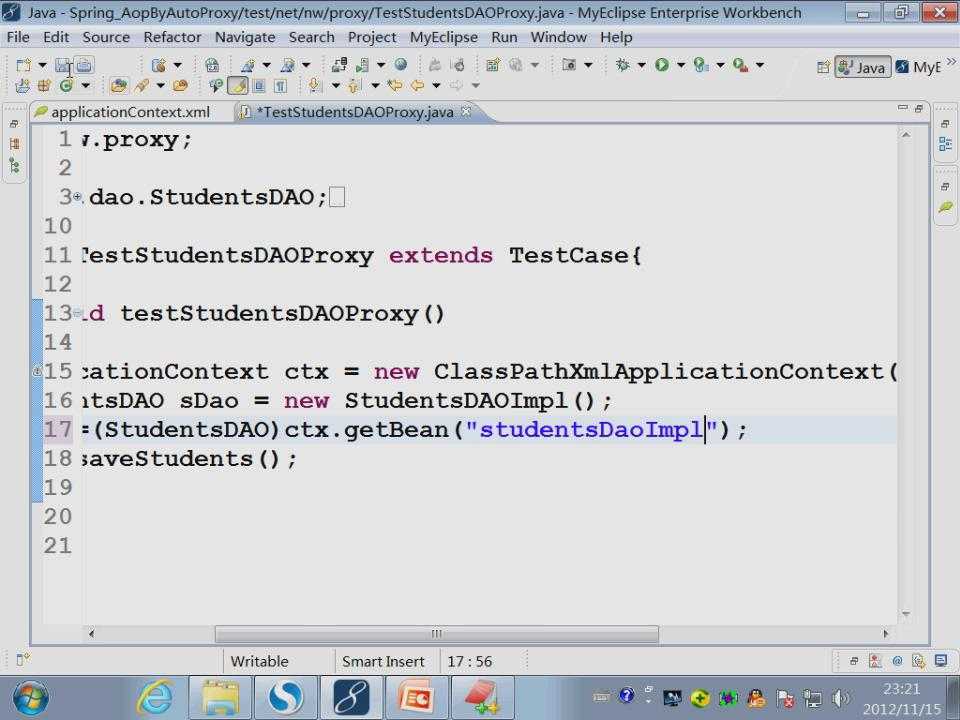The image size is (960, 720).
Task: Minimize the editor area button
Action: [902, 108]
